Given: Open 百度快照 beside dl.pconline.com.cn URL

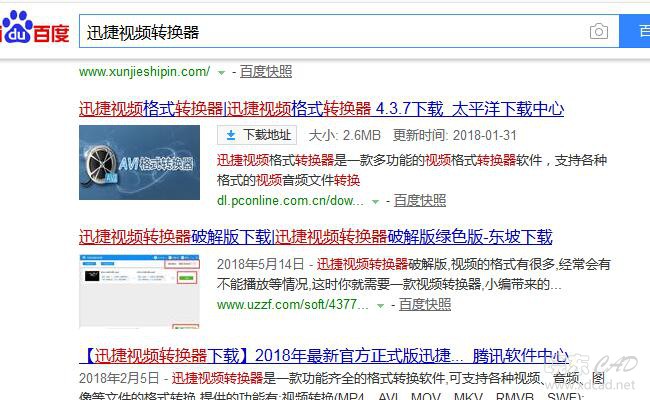Looking at the screenshot, I should [x=420, y=201].
